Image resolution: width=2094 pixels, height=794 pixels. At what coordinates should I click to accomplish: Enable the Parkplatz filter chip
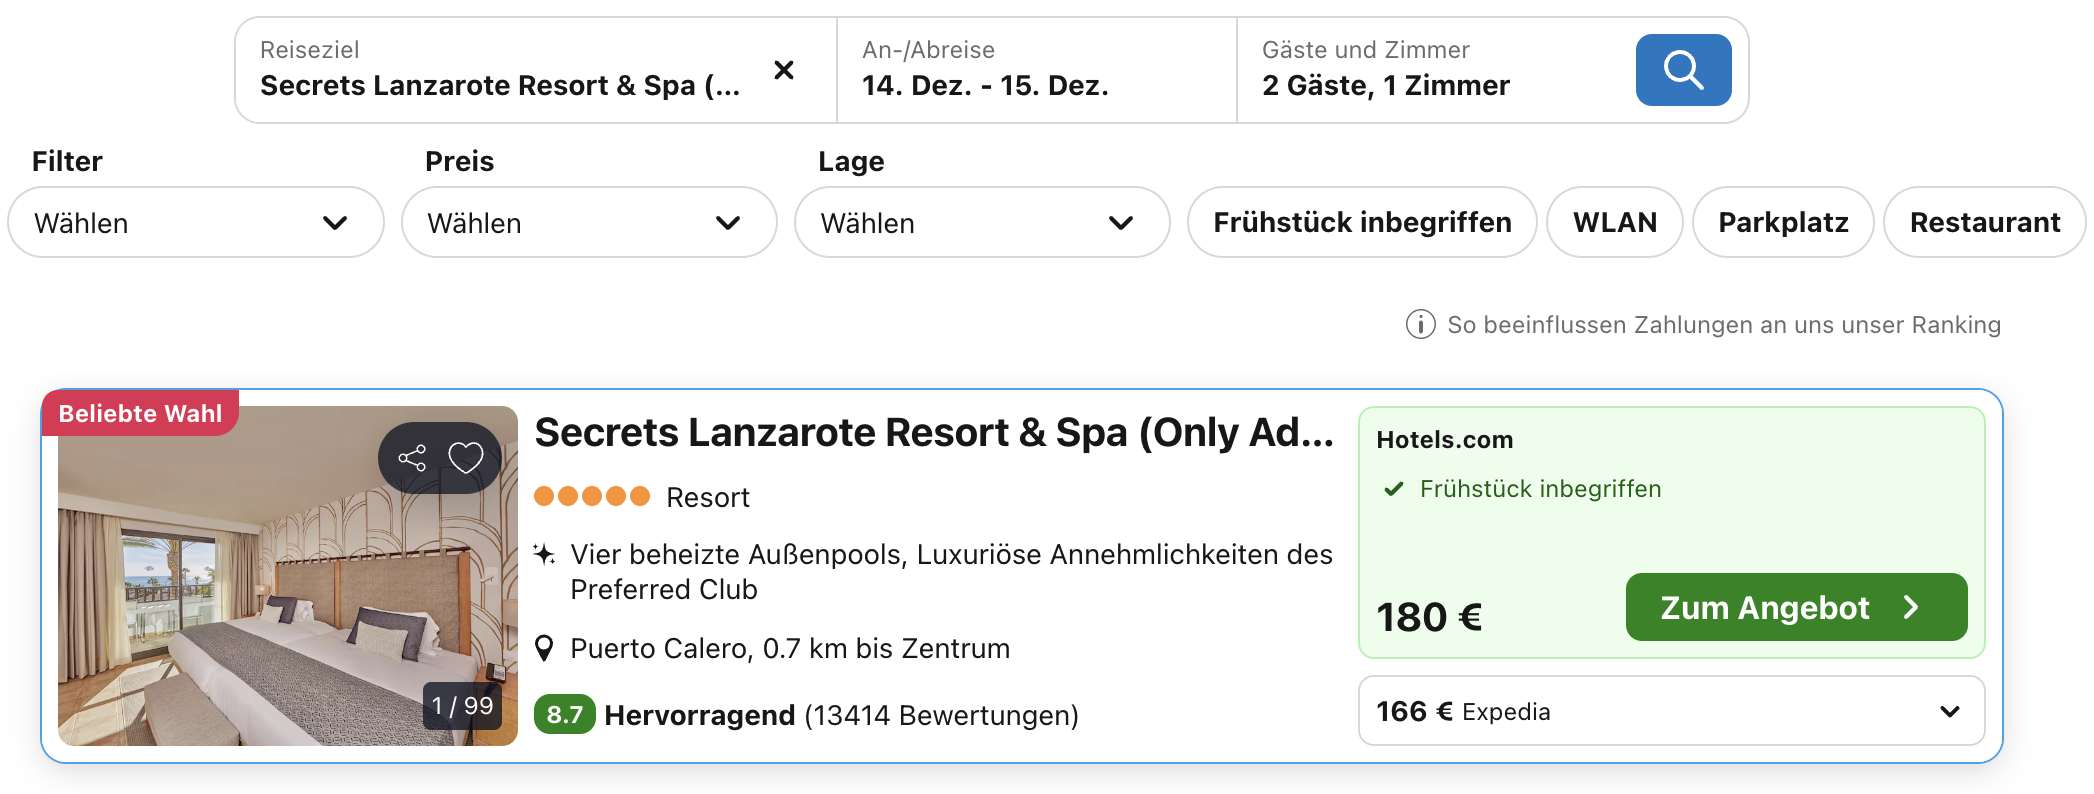(1782, 222)
